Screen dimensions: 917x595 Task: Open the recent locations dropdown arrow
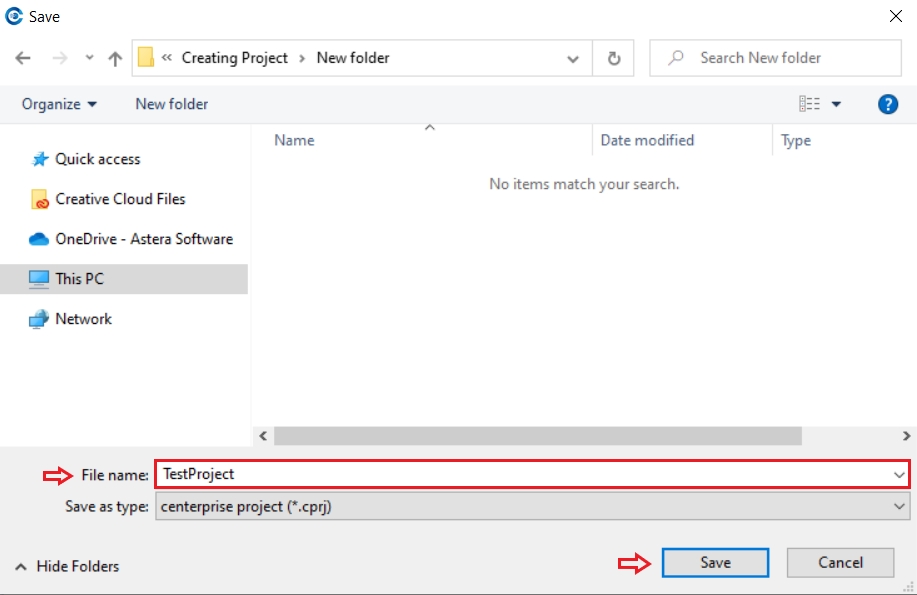(88, 58)
